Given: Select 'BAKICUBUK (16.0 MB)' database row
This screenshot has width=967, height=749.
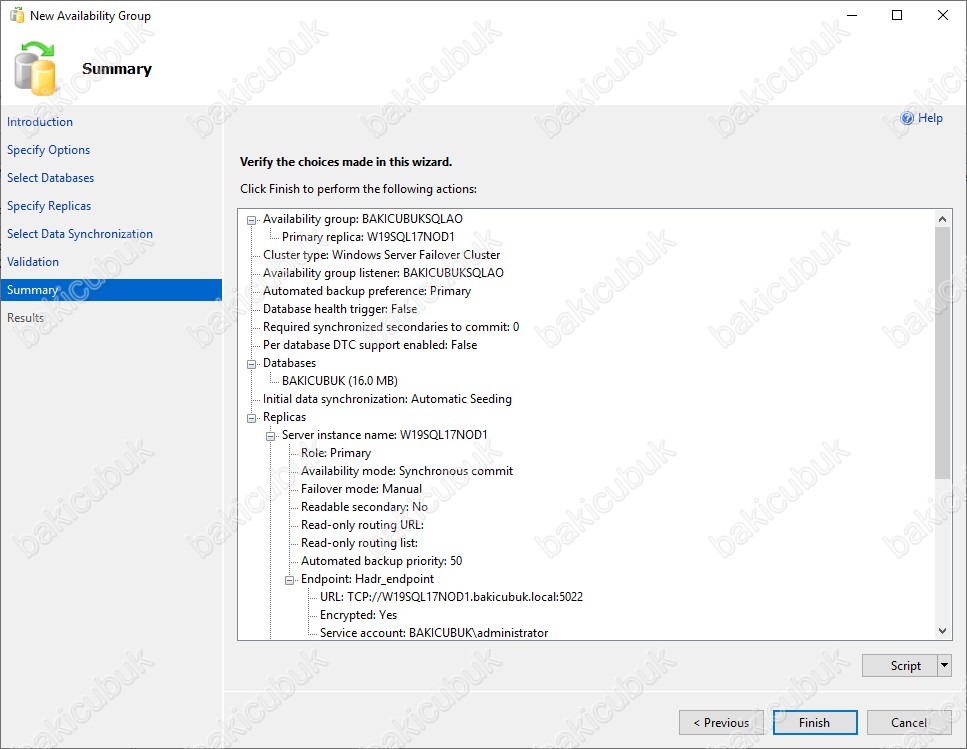Looking at the screenshot, I should pos(340,381).
